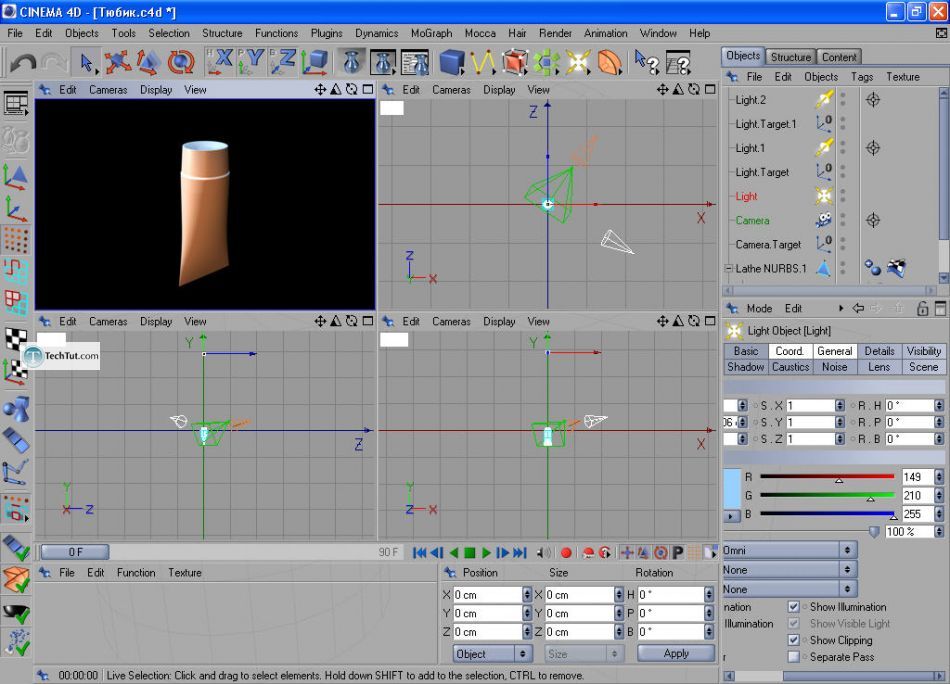Select the Move tool icon
This screenshot has height=684, width=950.
(116, 62)
